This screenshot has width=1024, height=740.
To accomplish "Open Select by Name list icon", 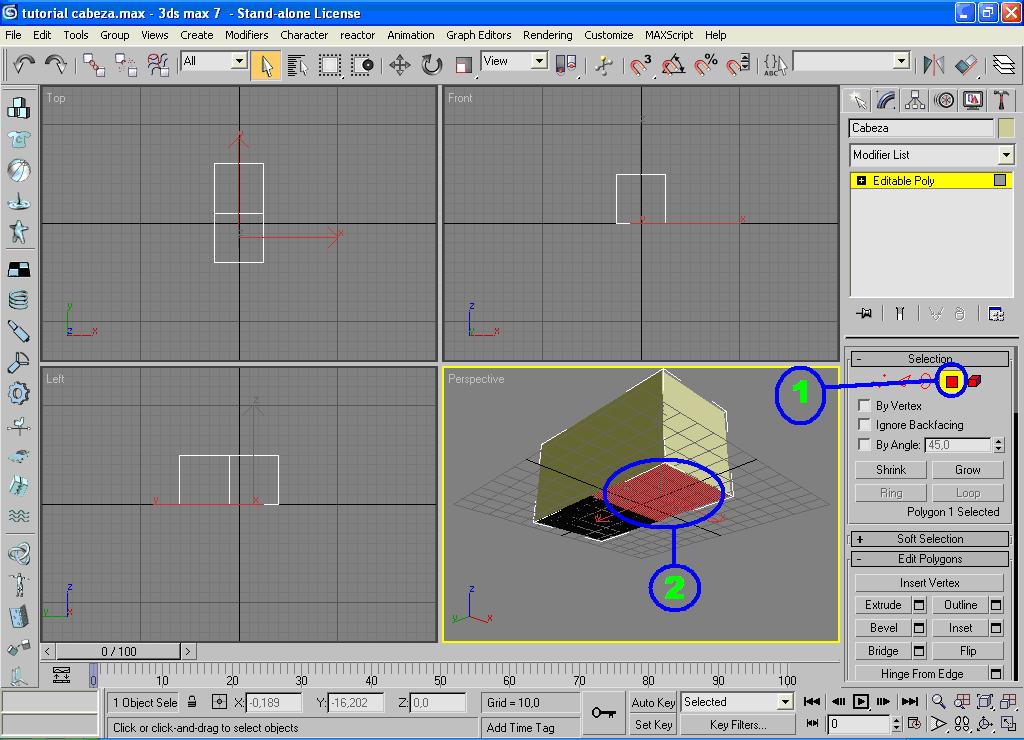I will (297, 65).
